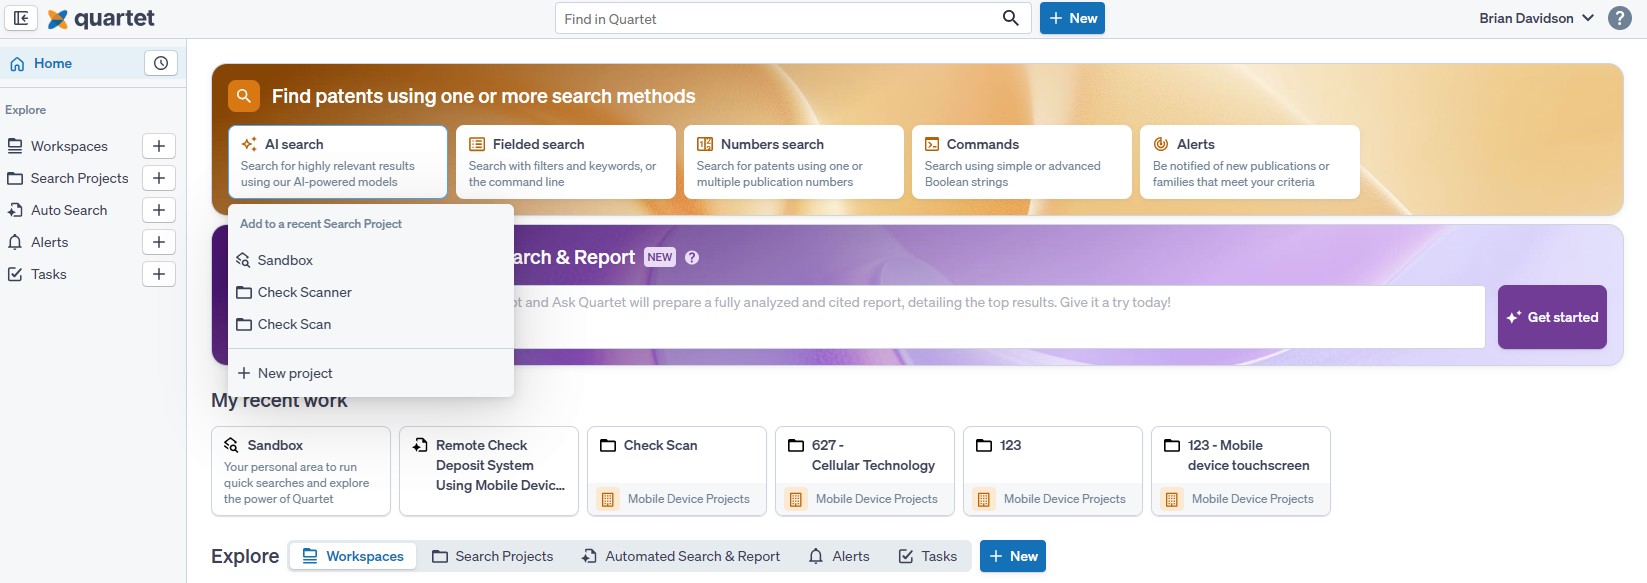Click the workspace icon on 123 - Mobile device touchscreen card
Screen dimensions: 1647x583
click(x=1171, y=499)
